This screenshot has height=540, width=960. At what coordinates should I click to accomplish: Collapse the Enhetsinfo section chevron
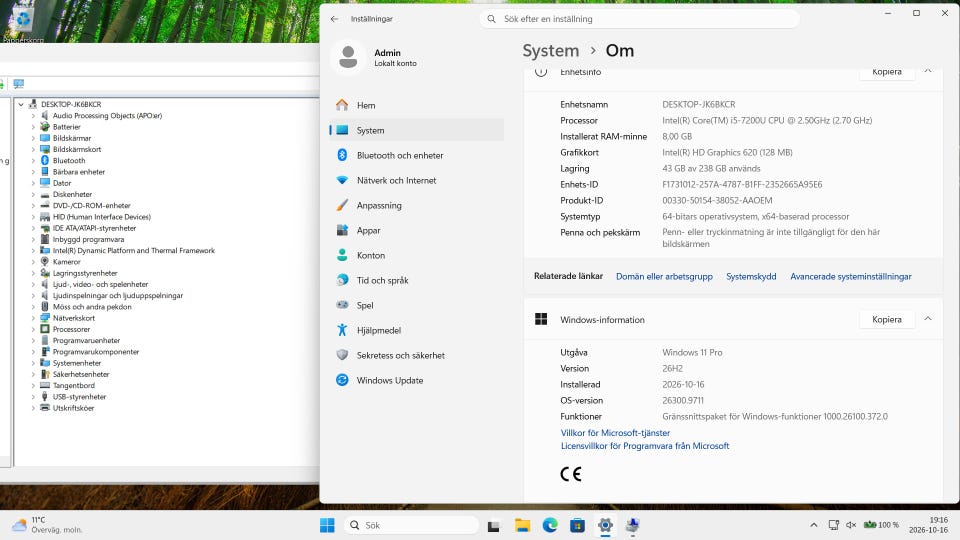928,72
